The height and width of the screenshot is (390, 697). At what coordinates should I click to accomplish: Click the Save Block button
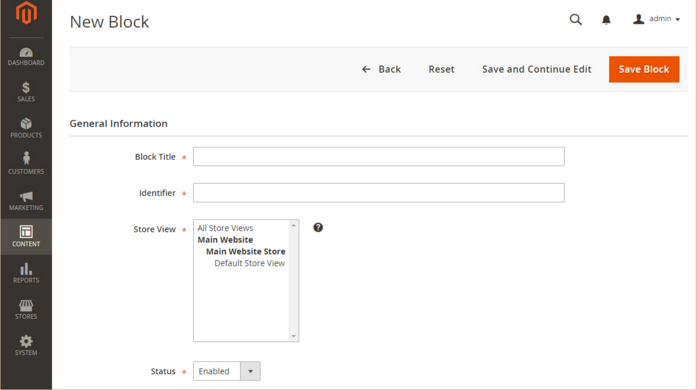tap(644, 69)
